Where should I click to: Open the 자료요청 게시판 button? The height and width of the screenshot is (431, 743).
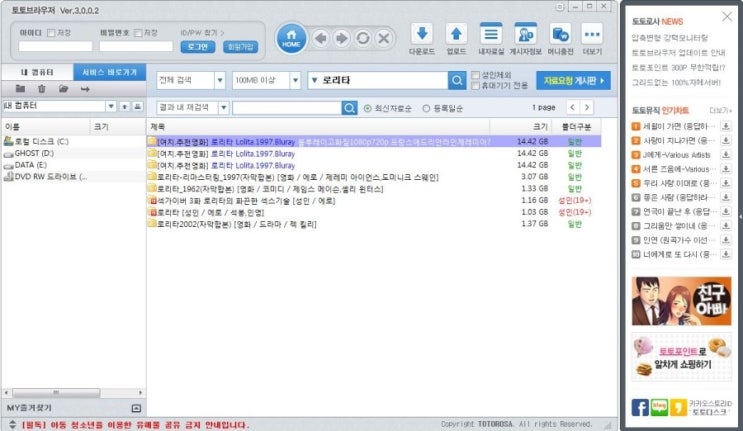click(573, 81)
